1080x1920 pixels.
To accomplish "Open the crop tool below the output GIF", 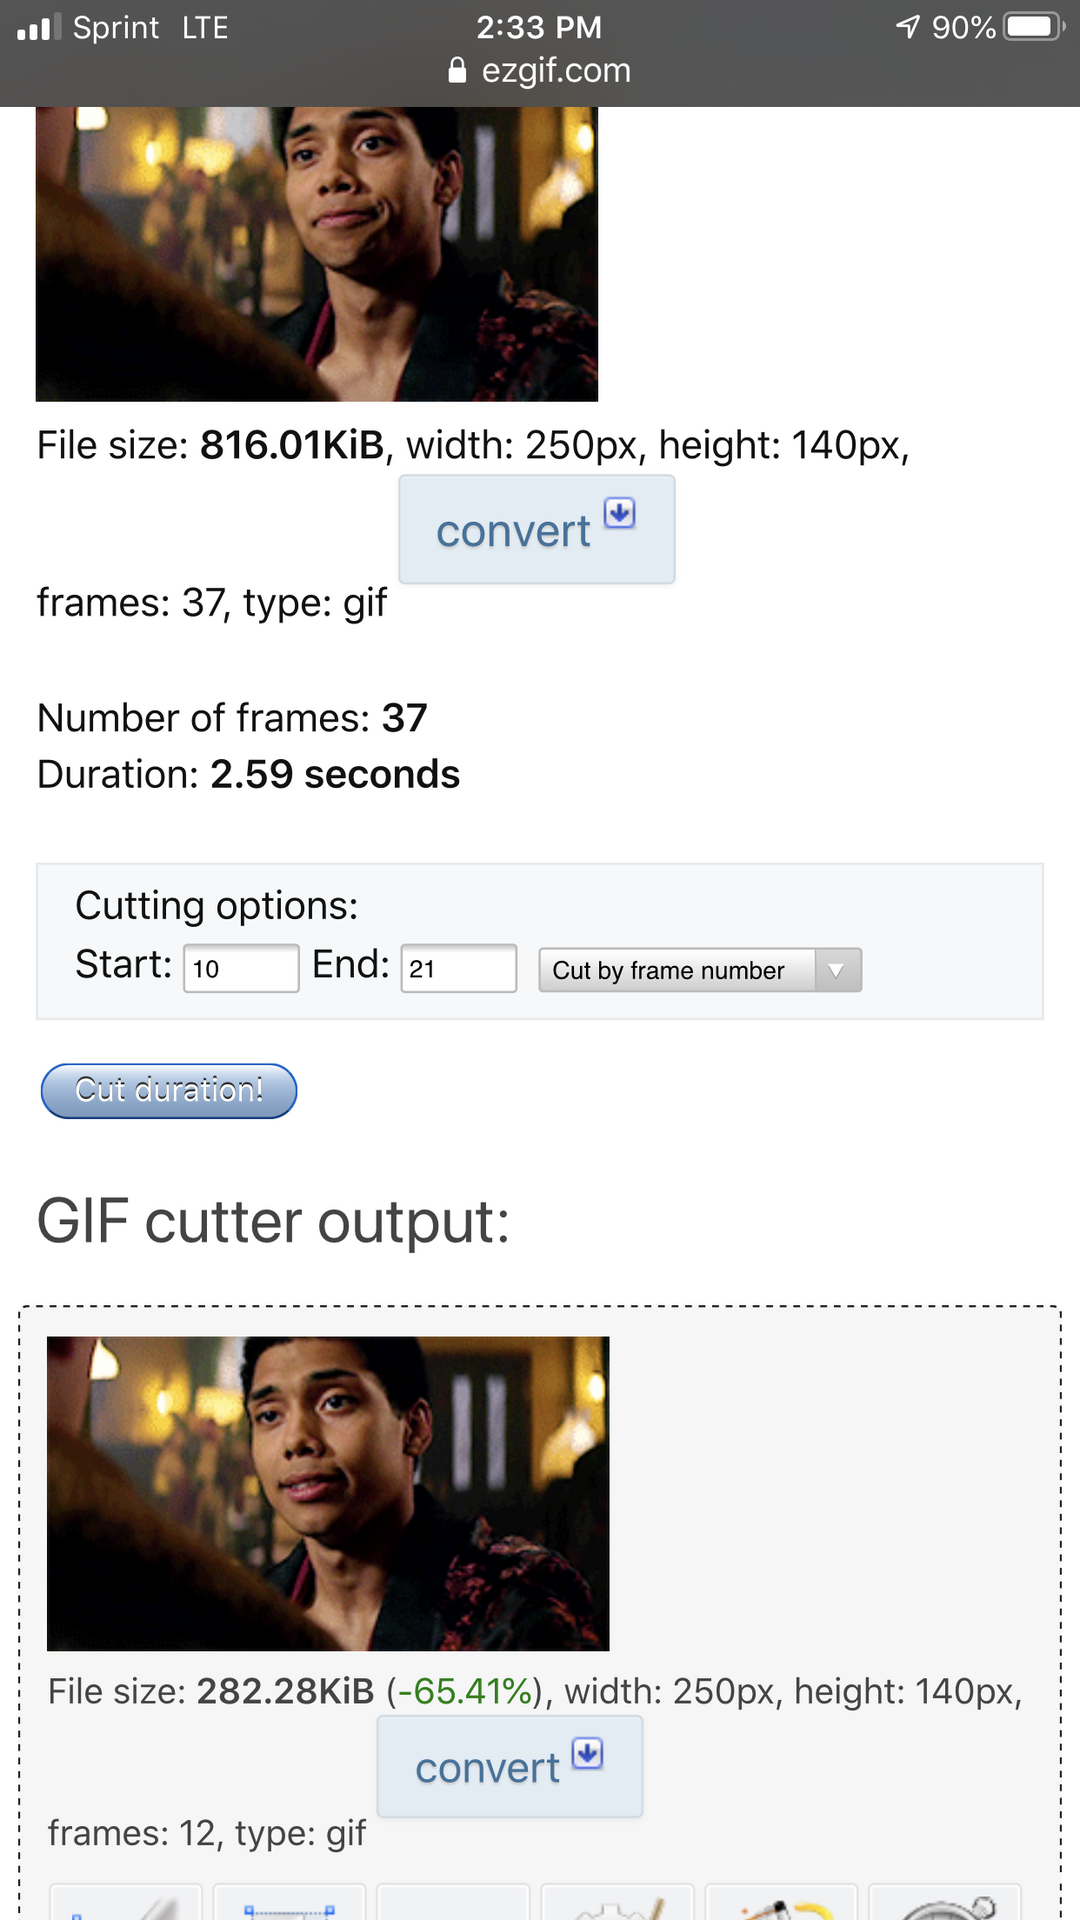I will tap(125, 1903).
